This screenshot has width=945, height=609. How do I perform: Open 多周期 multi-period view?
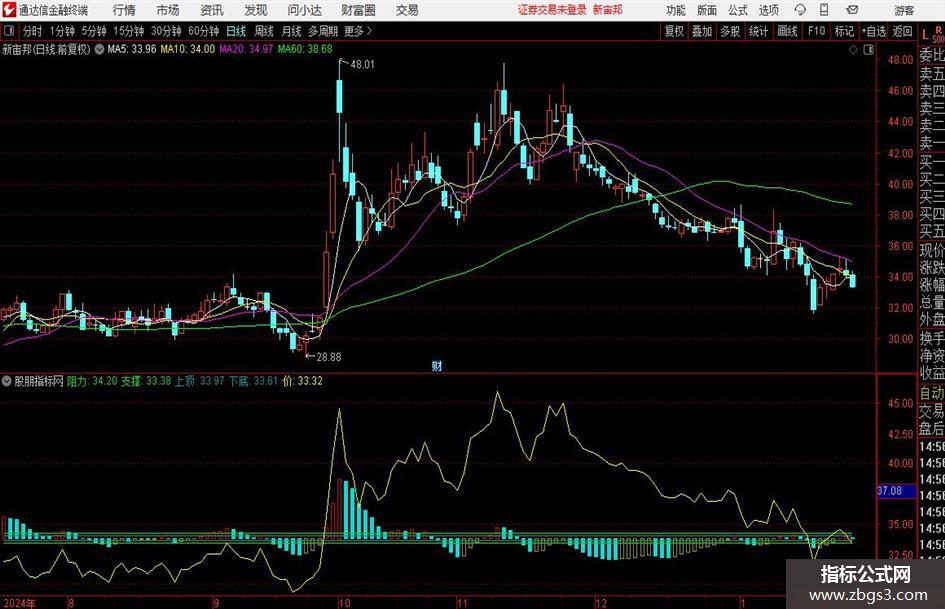click(323, 31)
